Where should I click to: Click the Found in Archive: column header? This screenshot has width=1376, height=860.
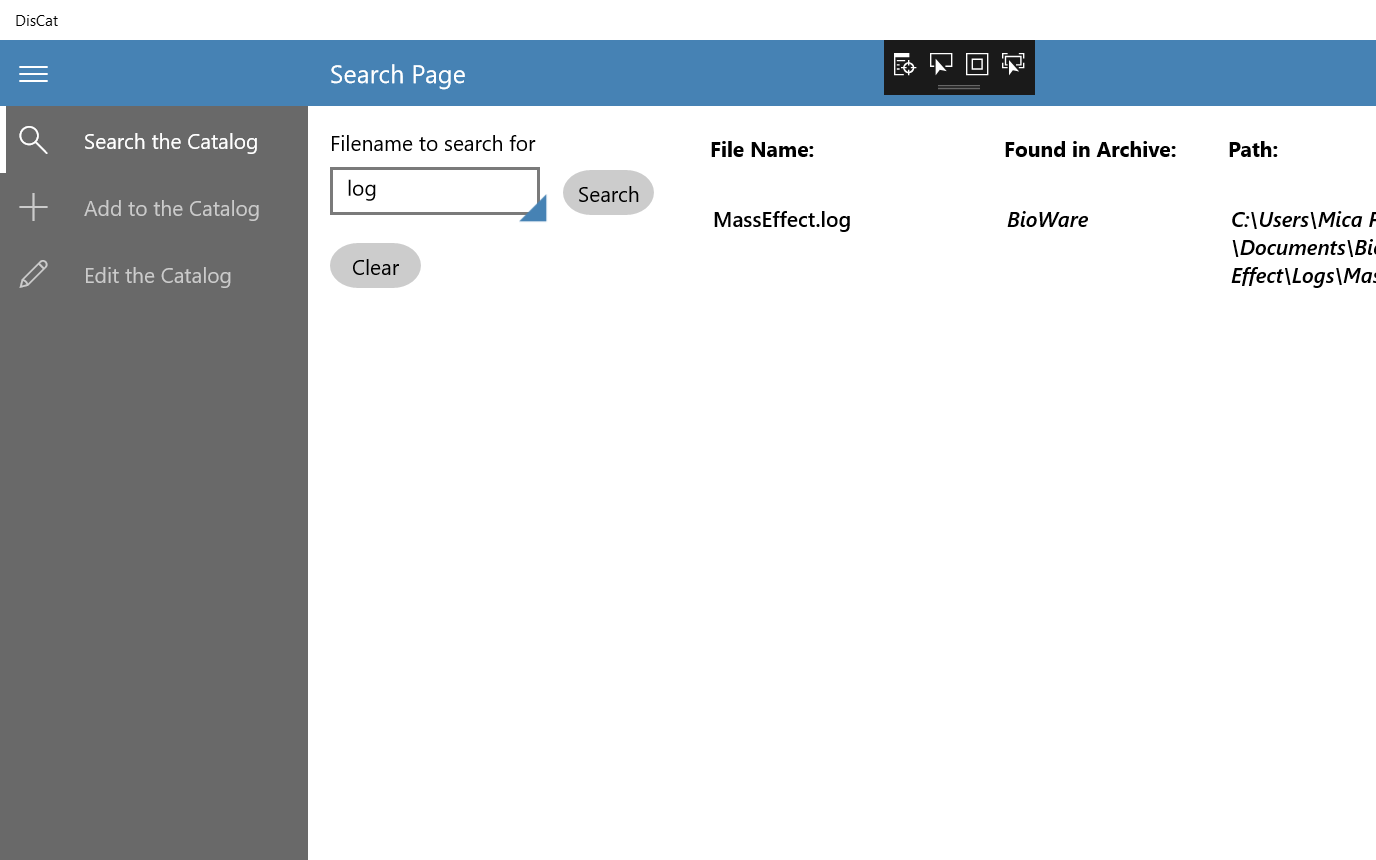click(1090, 149)
